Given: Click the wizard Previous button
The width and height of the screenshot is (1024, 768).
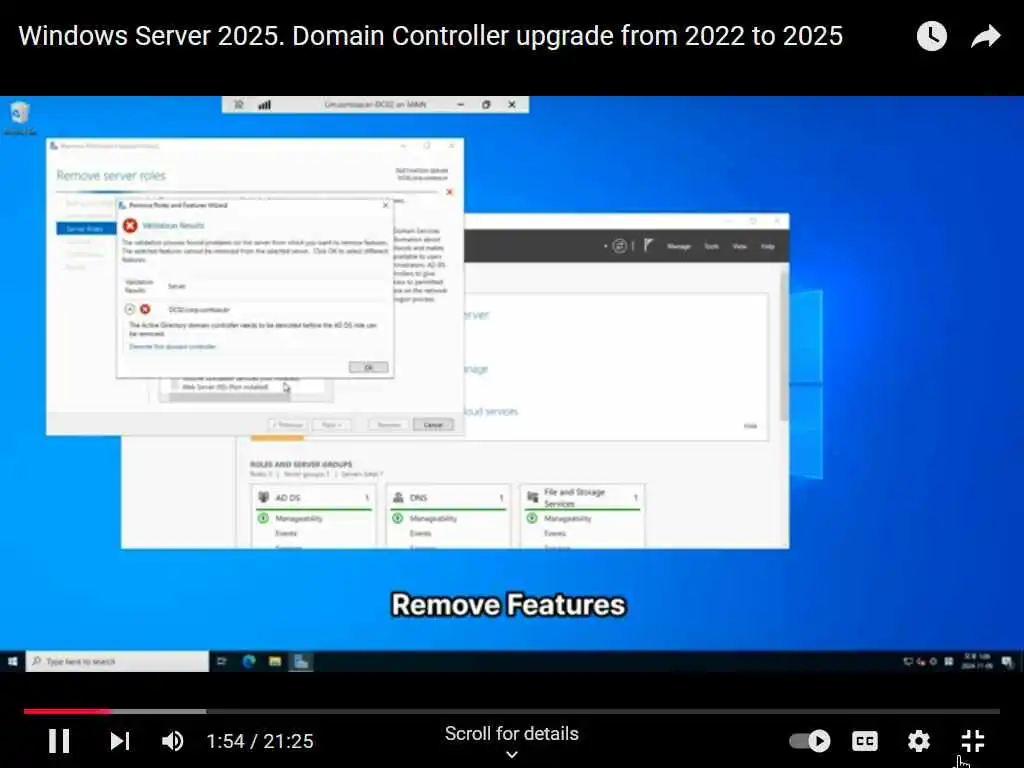Looking at the screenshot, I should 288,424.
